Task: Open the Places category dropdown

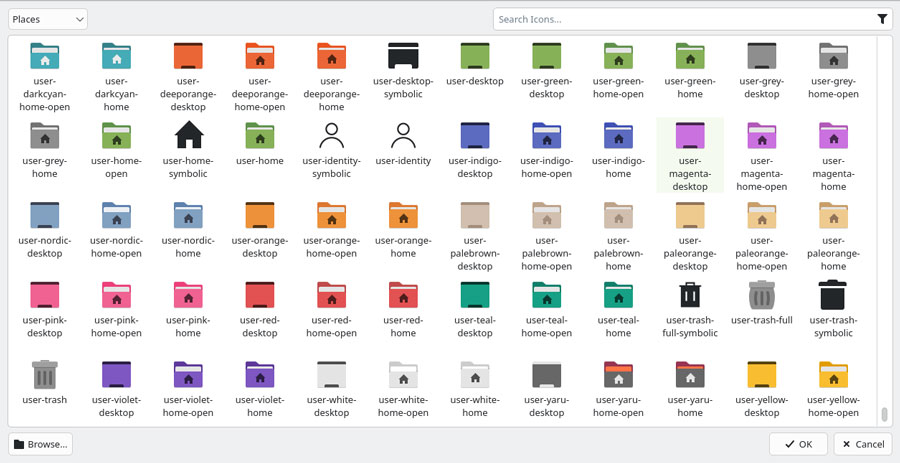Action: pos(48,19)
